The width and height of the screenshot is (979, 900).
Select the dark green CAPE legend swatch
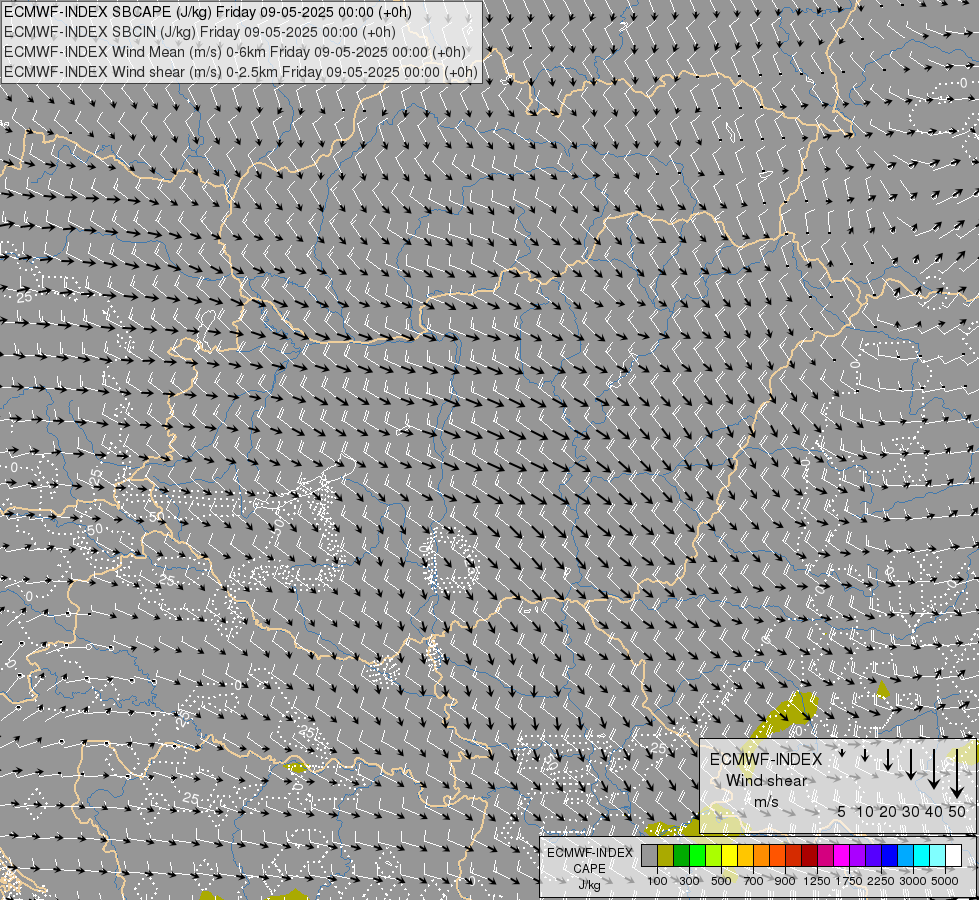(x=681, y=855)
